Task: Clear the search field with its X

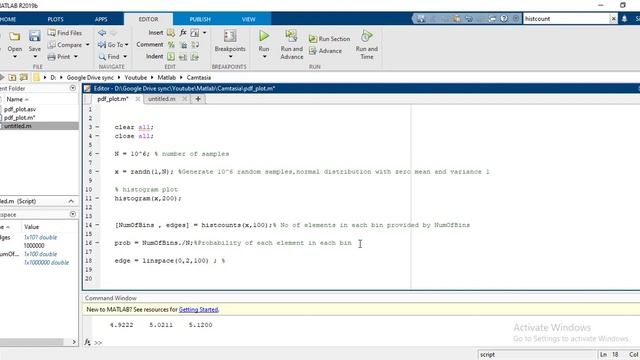Action: coord(613,19)
